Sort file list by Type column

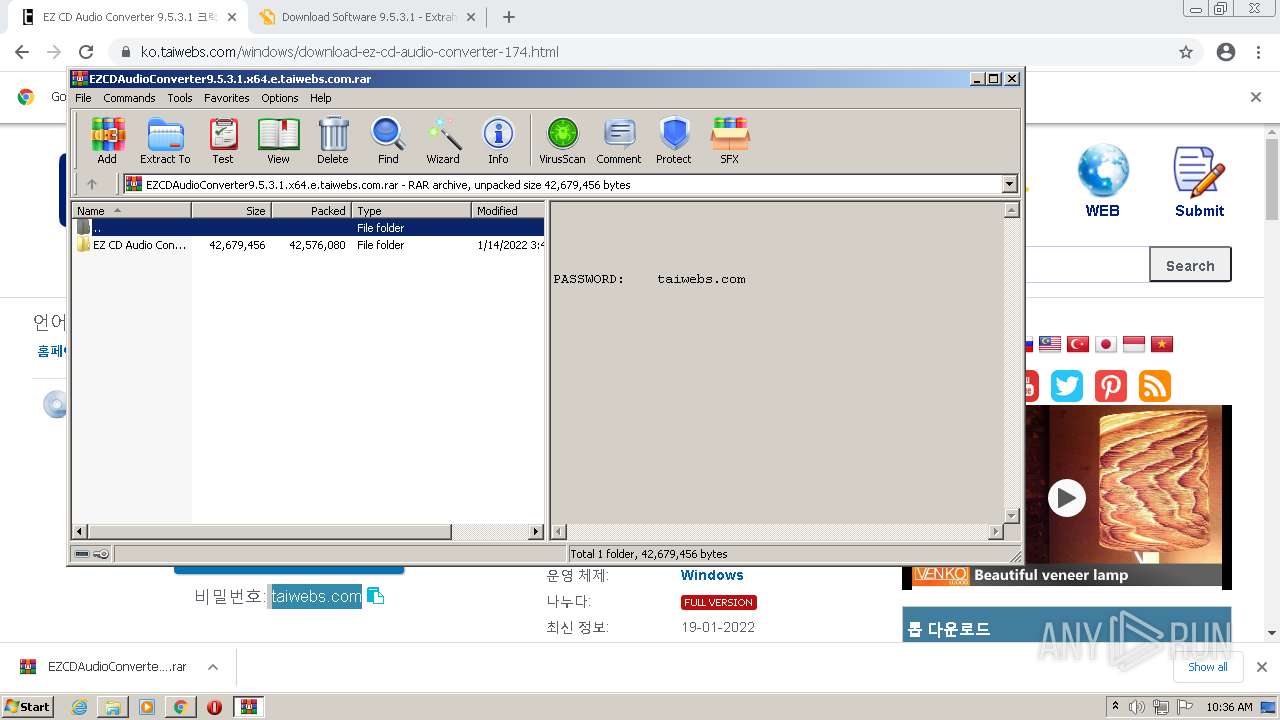(x=411, y=210)
